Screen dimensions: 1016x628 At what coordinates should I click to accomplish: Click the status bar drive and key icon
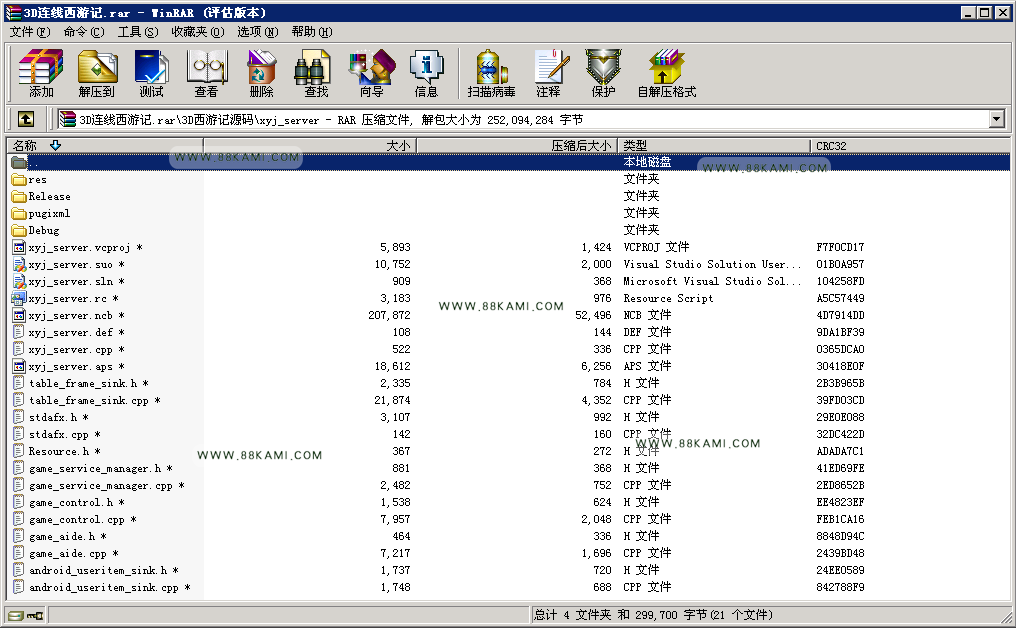26,615
